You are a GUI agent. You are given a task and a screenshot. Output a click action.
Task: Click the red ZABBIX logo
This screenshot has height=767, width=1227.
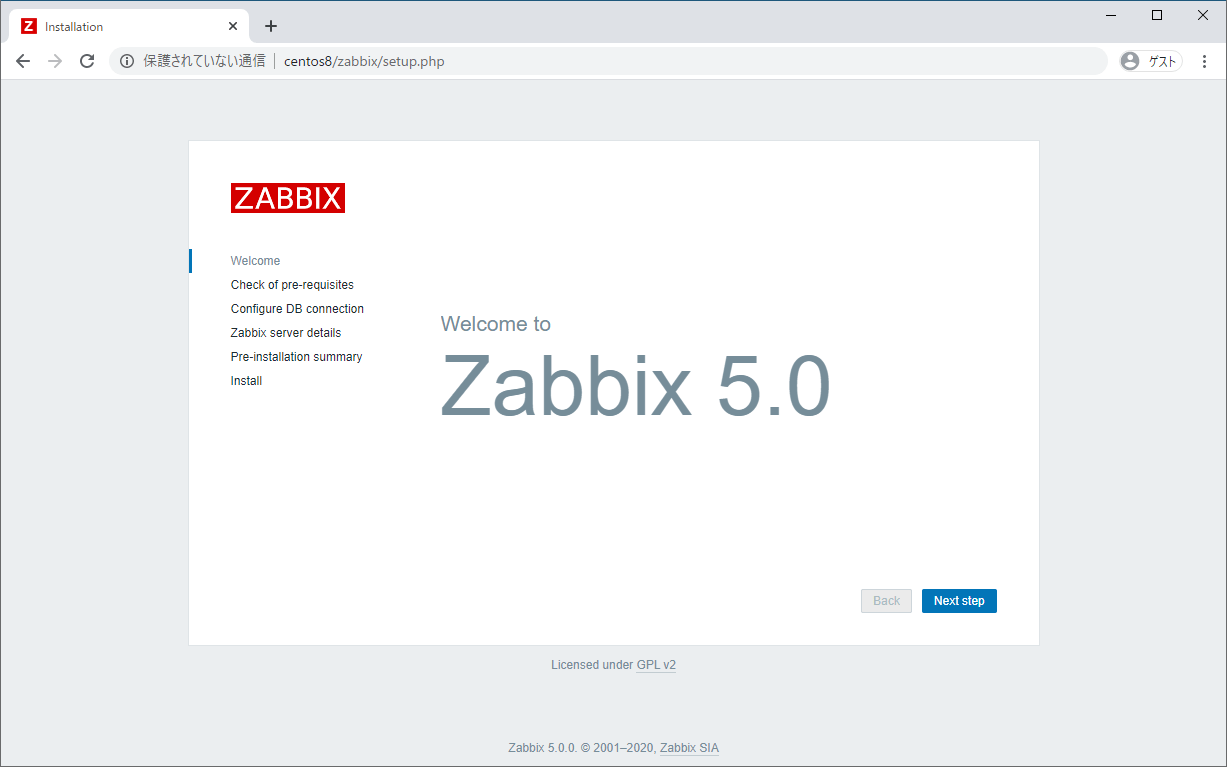click(288, 198)
